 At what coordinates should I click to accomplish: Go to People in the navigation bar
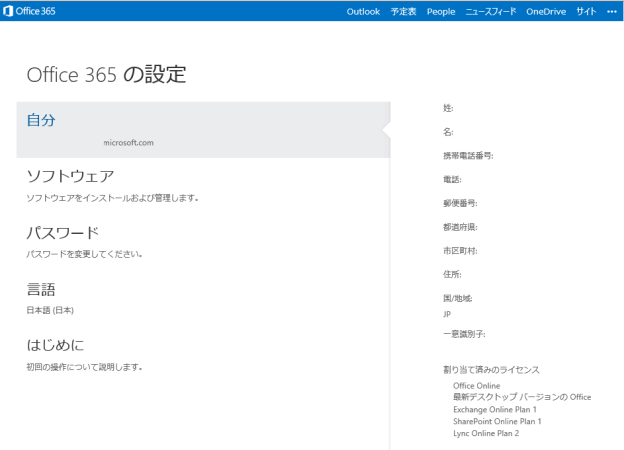coord(441,12)
